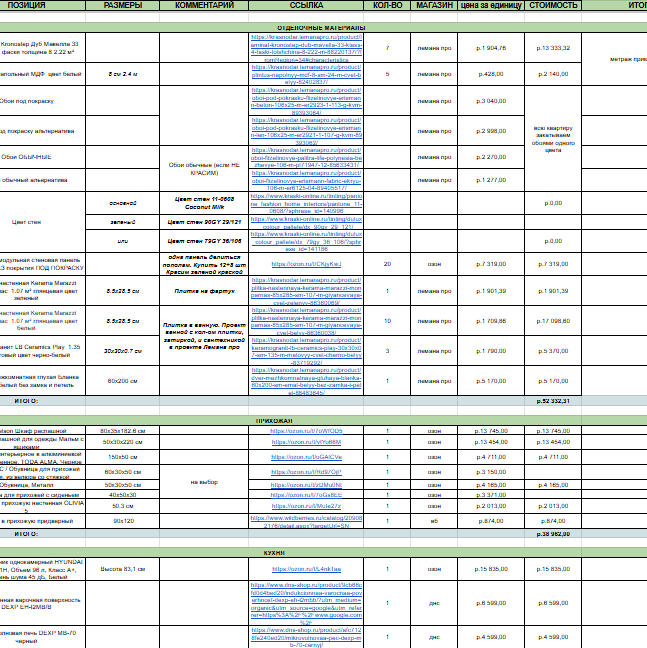Open the Dulux 79gy_36_106 colour link

pos(306,241)
